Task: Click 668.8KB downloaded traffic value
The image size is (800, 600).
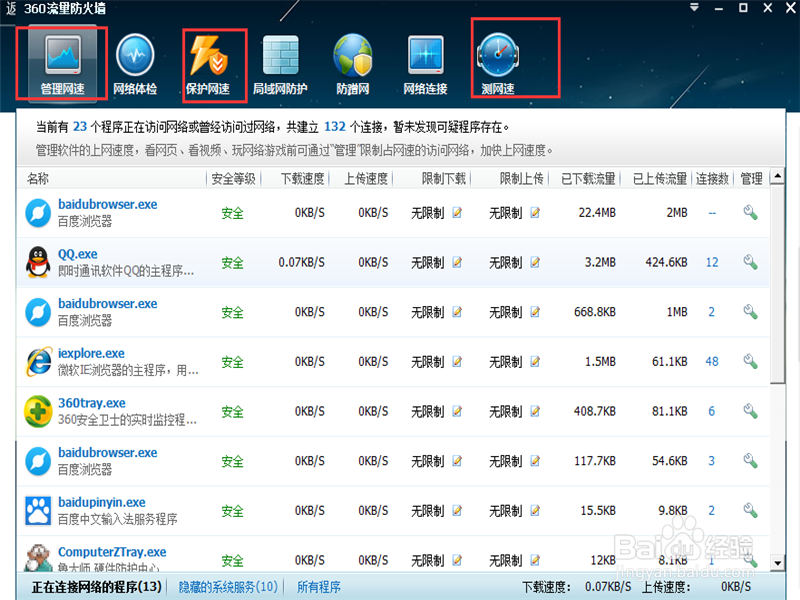Action: coord(595,312)
